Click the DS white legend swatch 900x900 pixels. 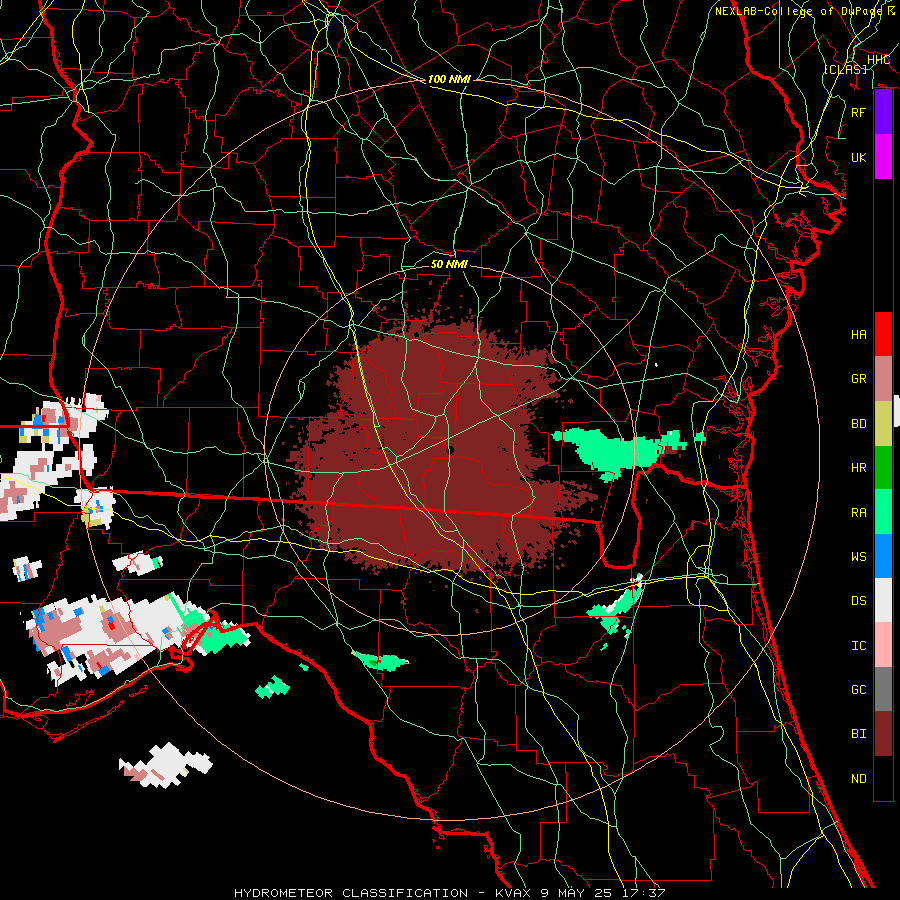pos(883,600)
